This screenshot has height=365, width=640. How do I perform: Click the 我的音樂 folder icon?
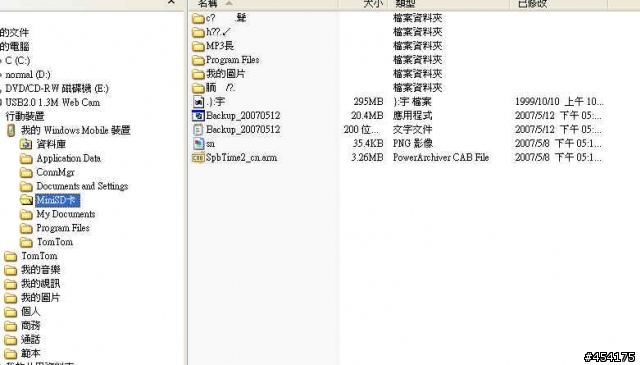11,270
